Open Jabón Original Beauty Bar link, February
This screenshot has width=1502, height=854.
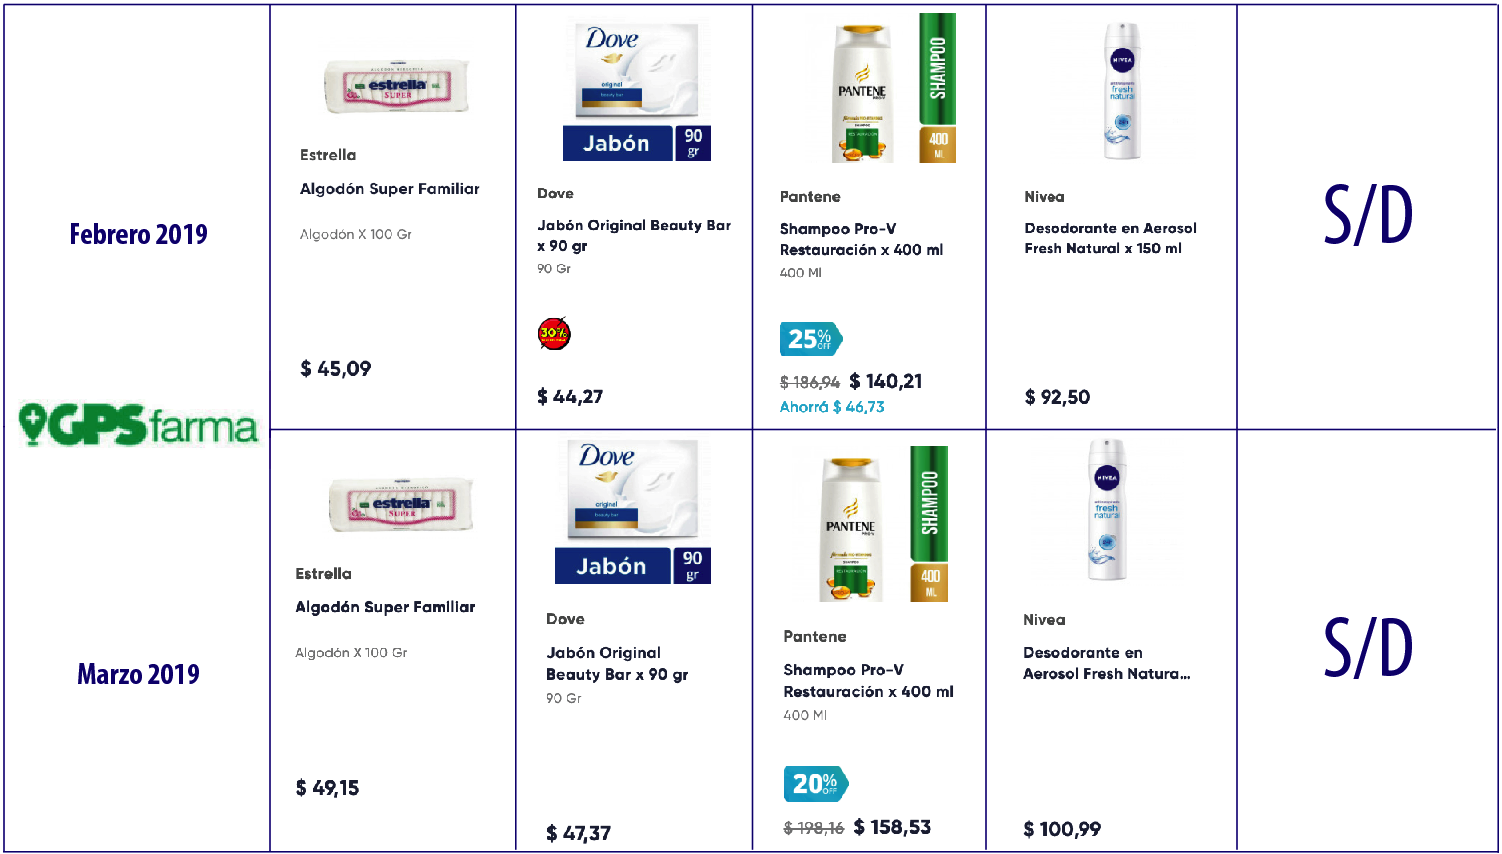634,235
